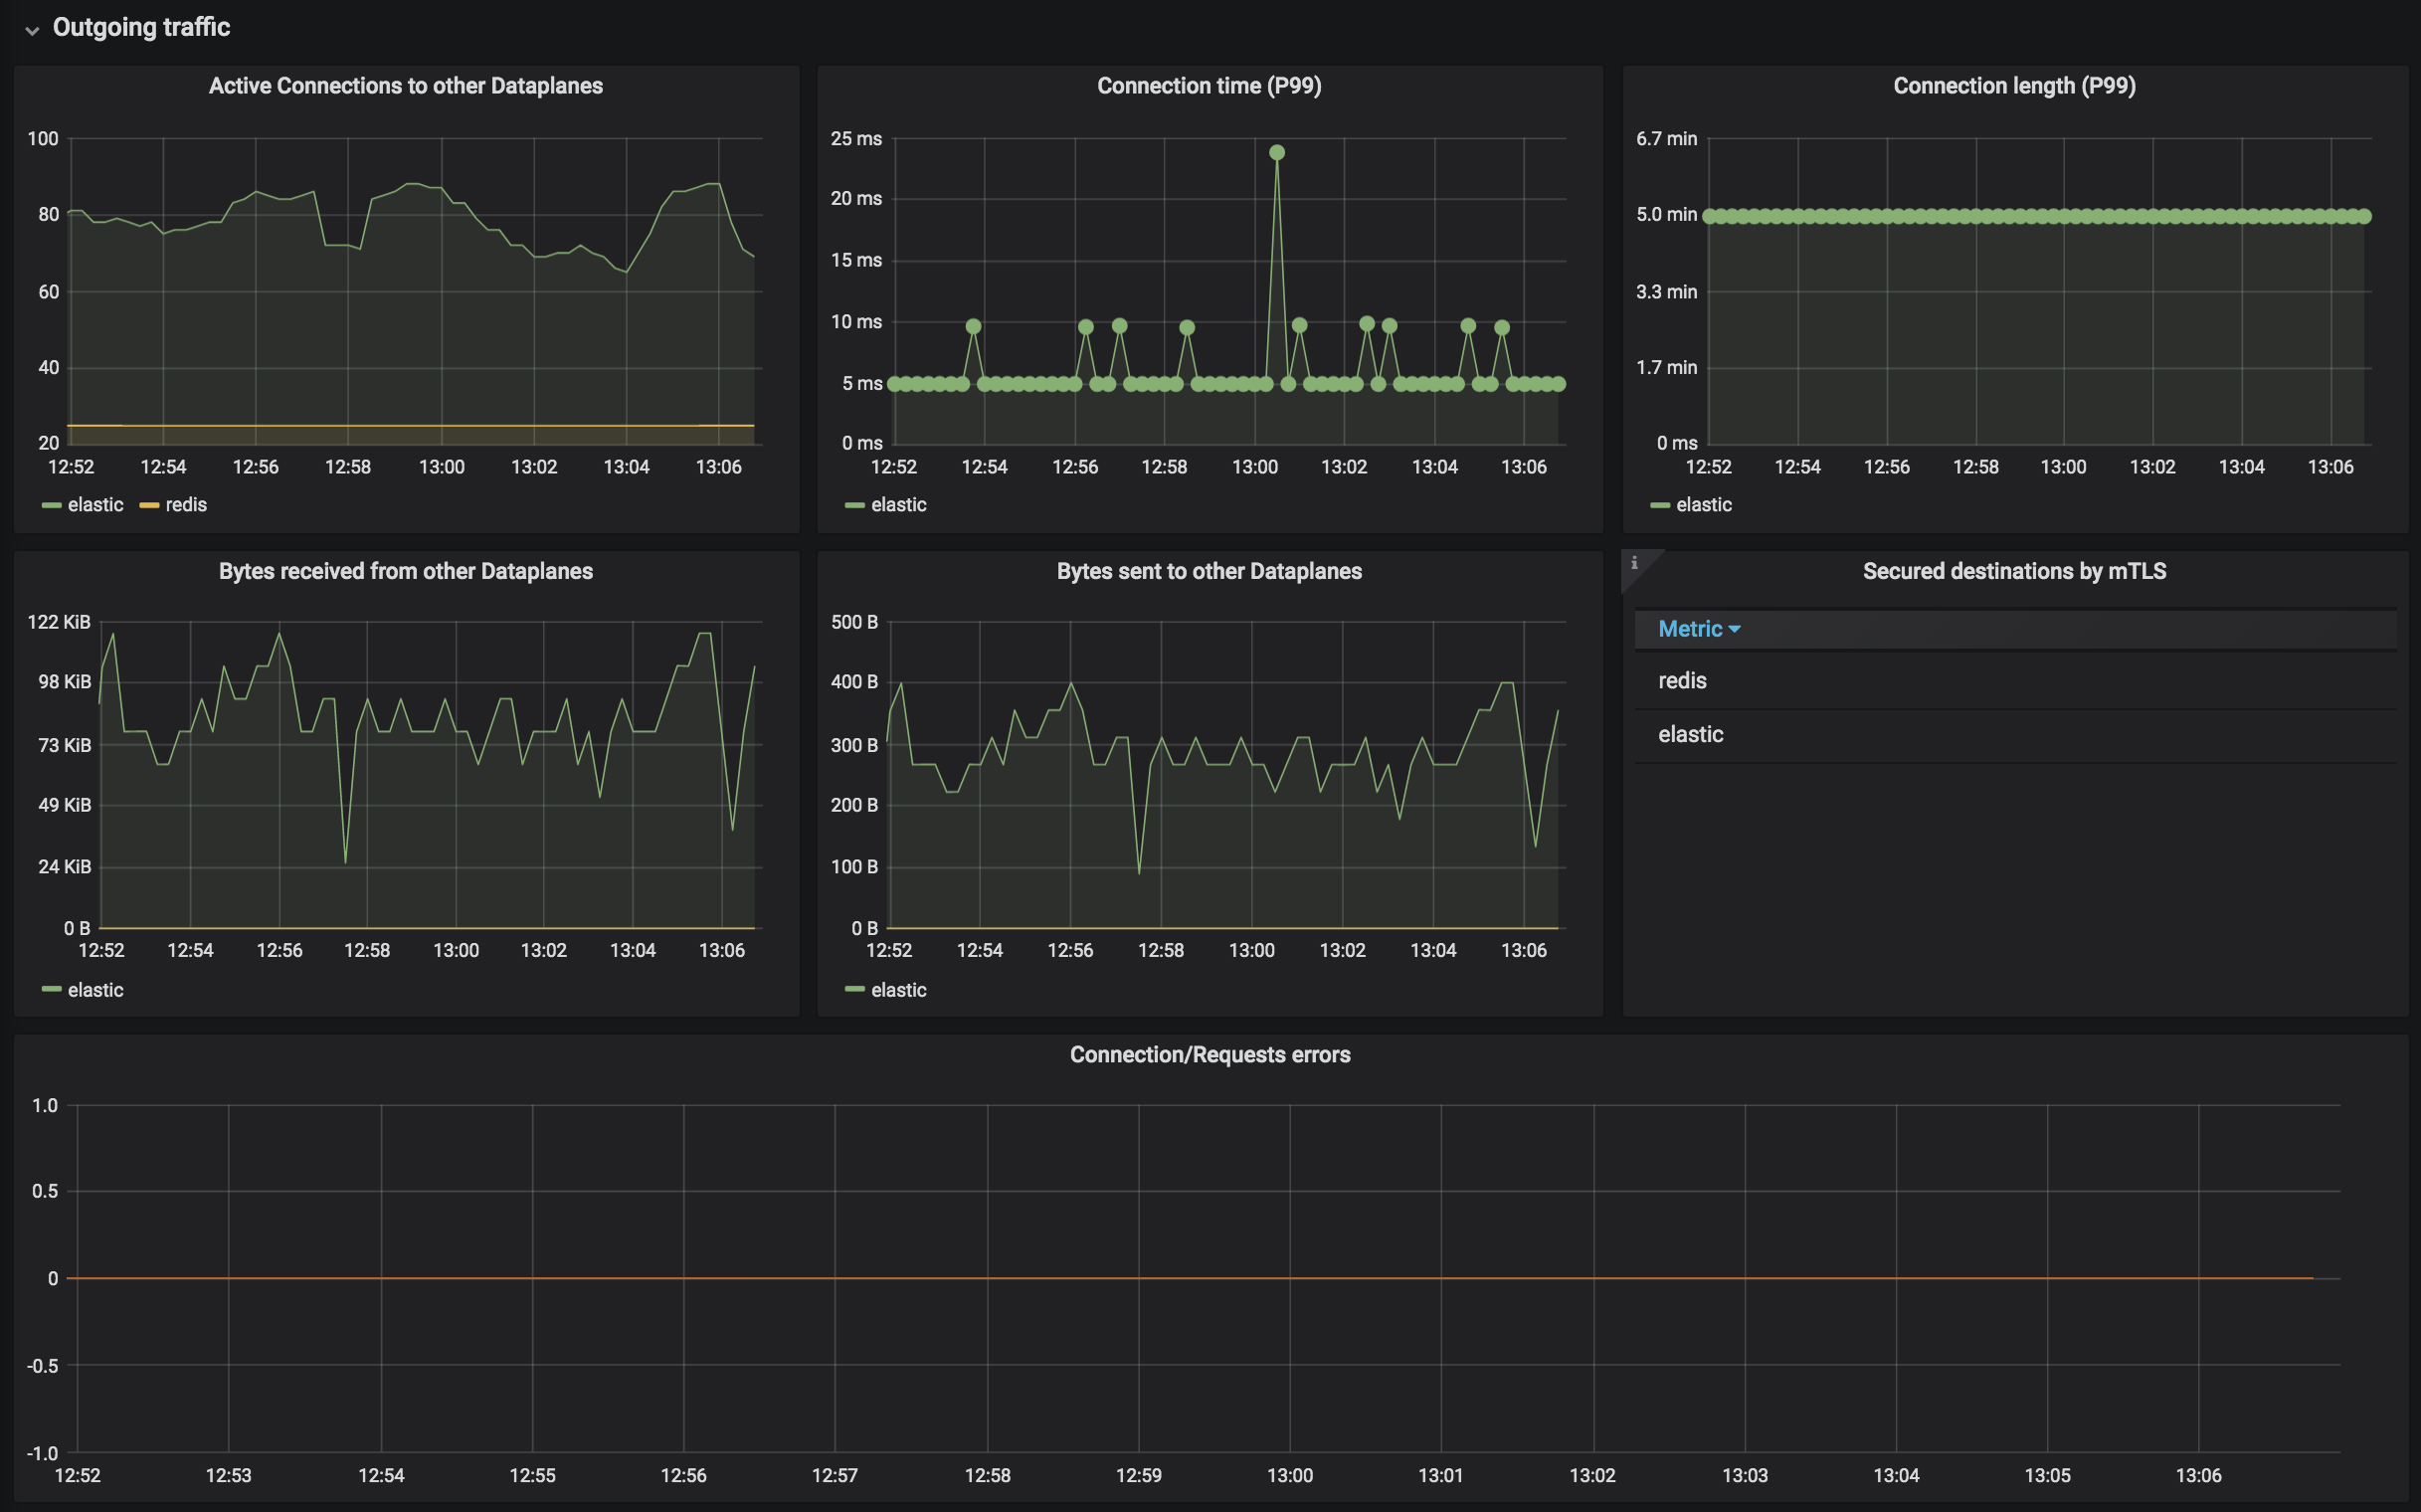Open the Active Connections panel title menu

coord(405,86)
